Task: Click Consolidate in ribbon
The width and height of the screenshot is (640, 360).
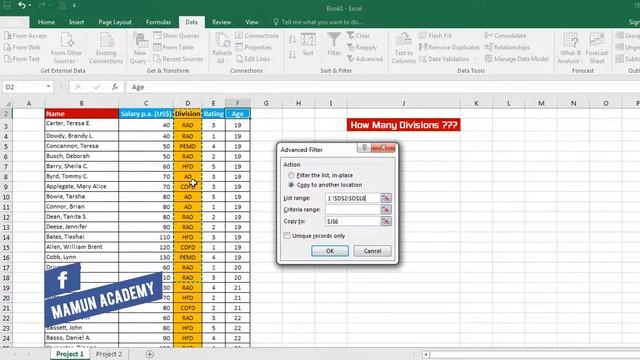Action: 505,36
